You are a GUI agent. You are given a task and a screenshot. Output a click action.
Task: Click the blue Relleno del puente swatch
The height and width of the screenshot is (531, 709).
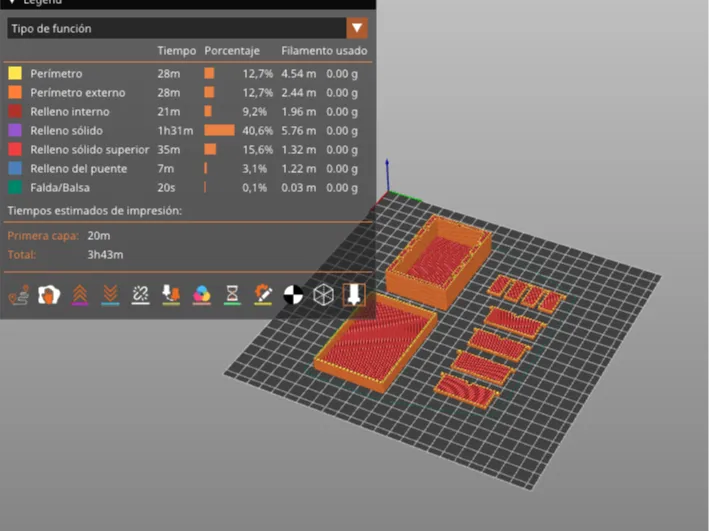click(15, 168)
